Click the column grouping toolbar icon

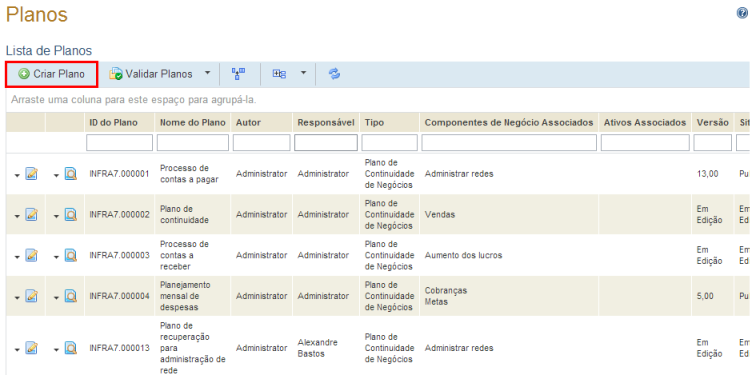279,74
